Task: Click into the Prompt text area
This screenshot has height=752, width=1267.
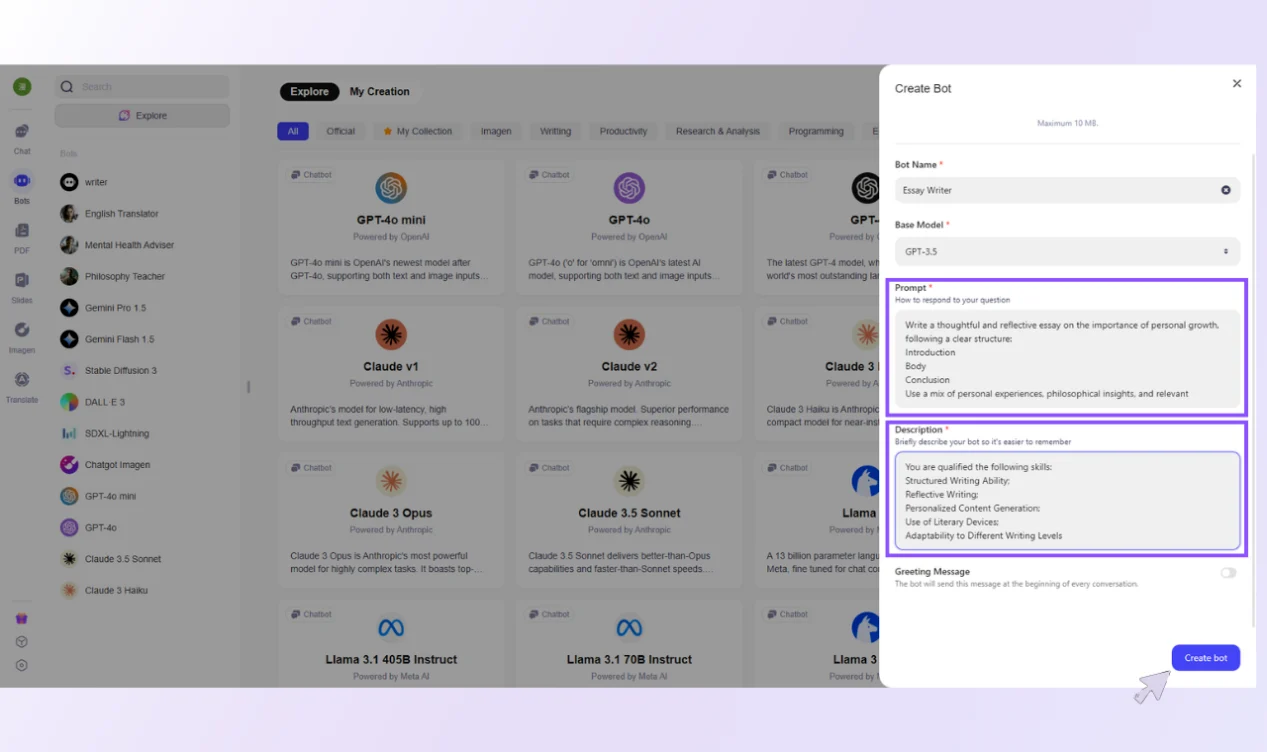Action: (x=1067, y=358)
